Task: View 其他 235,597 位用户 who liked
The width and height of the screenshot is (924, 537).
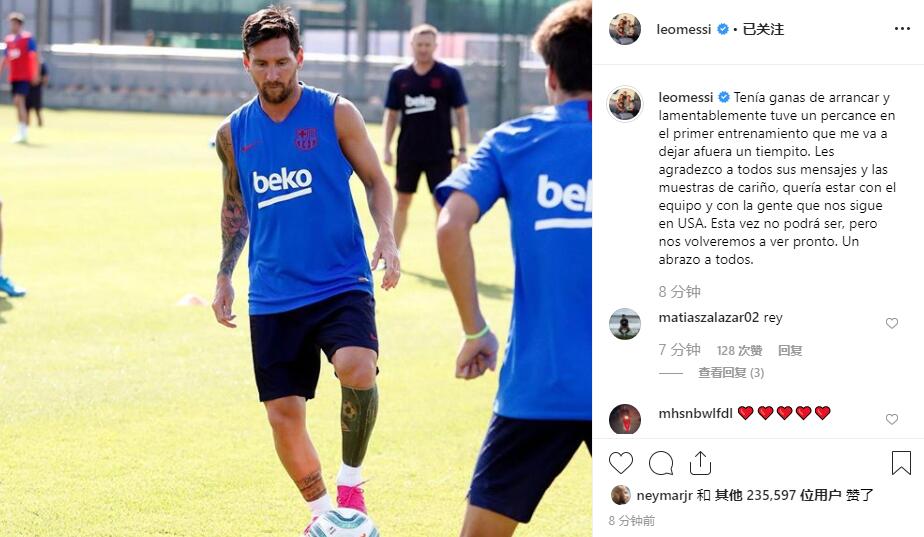Action: coord(778,495)
